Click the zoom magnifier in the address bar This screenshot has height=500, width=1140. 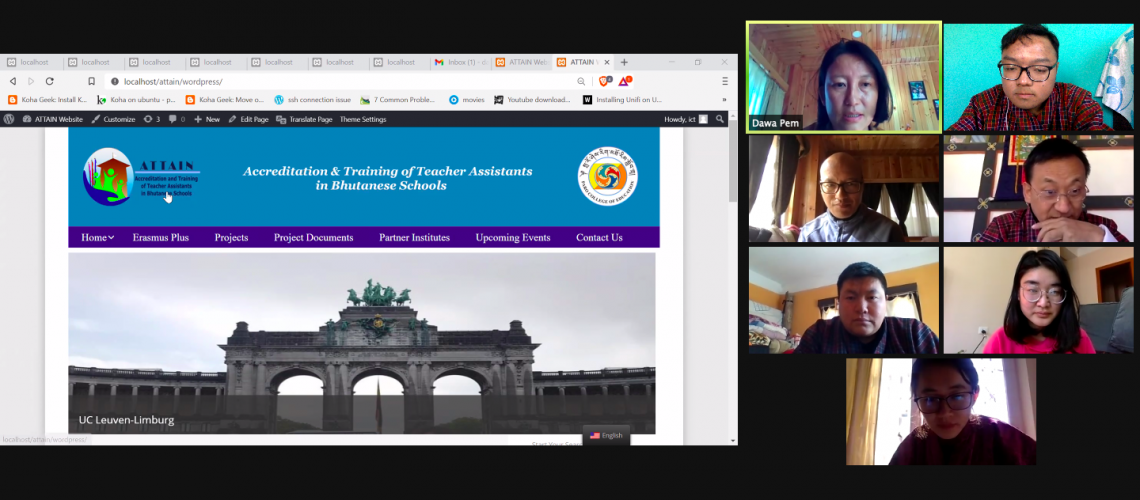(581, 81)
